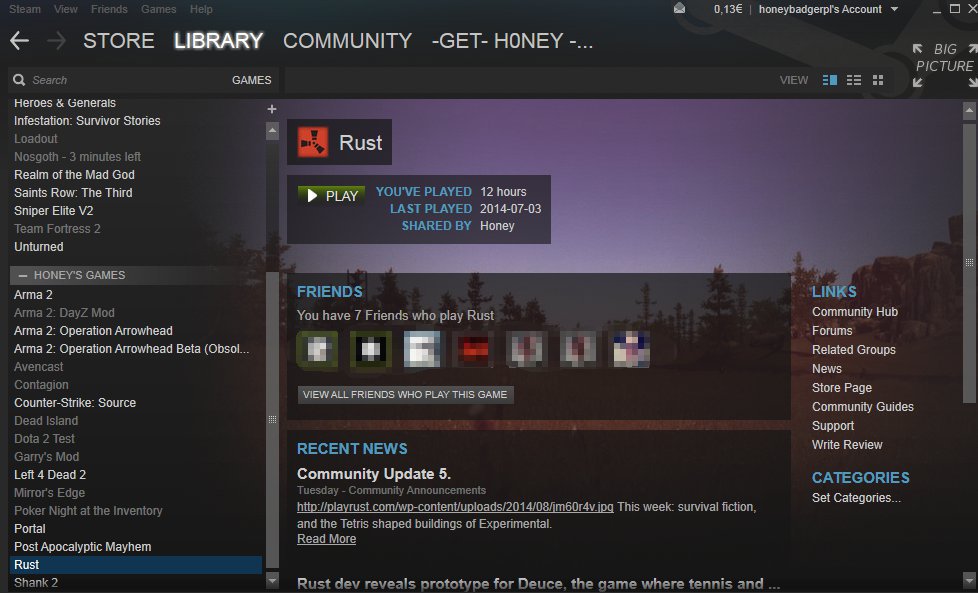This screenshot has height=593, width=978.
Task: Open the GAMES filter dropdown
Action: point(251,80)
